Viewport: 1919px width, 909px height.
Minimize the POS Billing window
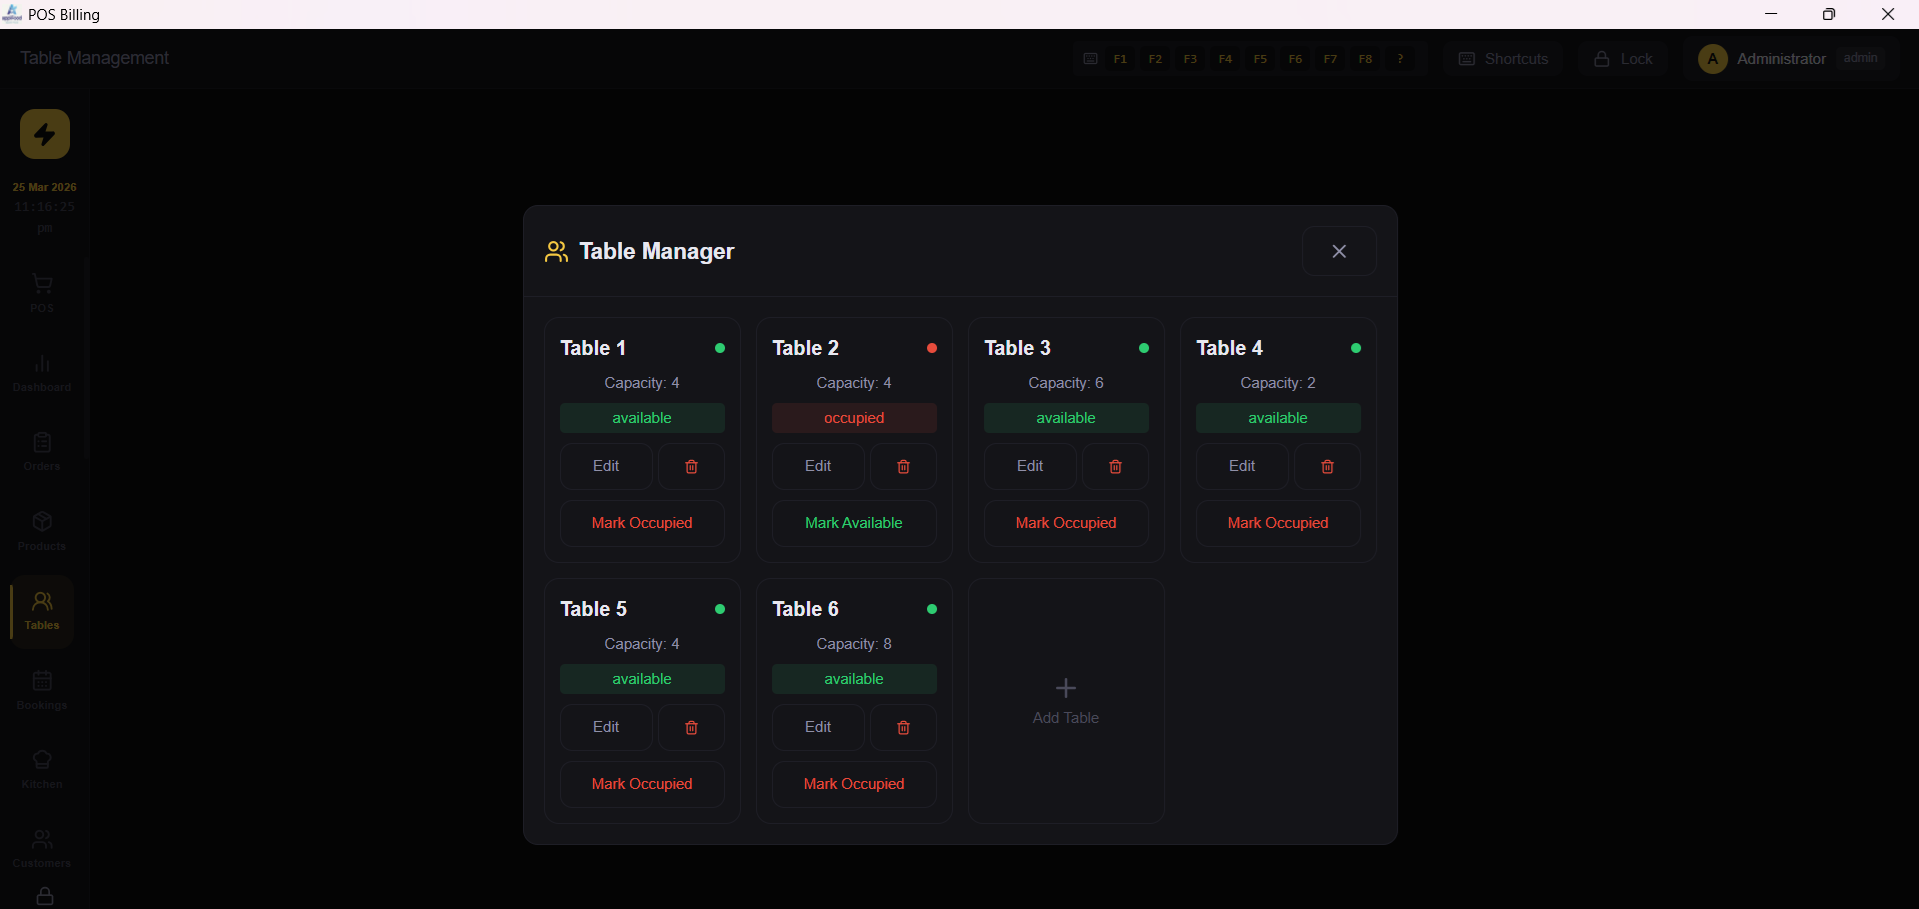(x=1771, y=14)
